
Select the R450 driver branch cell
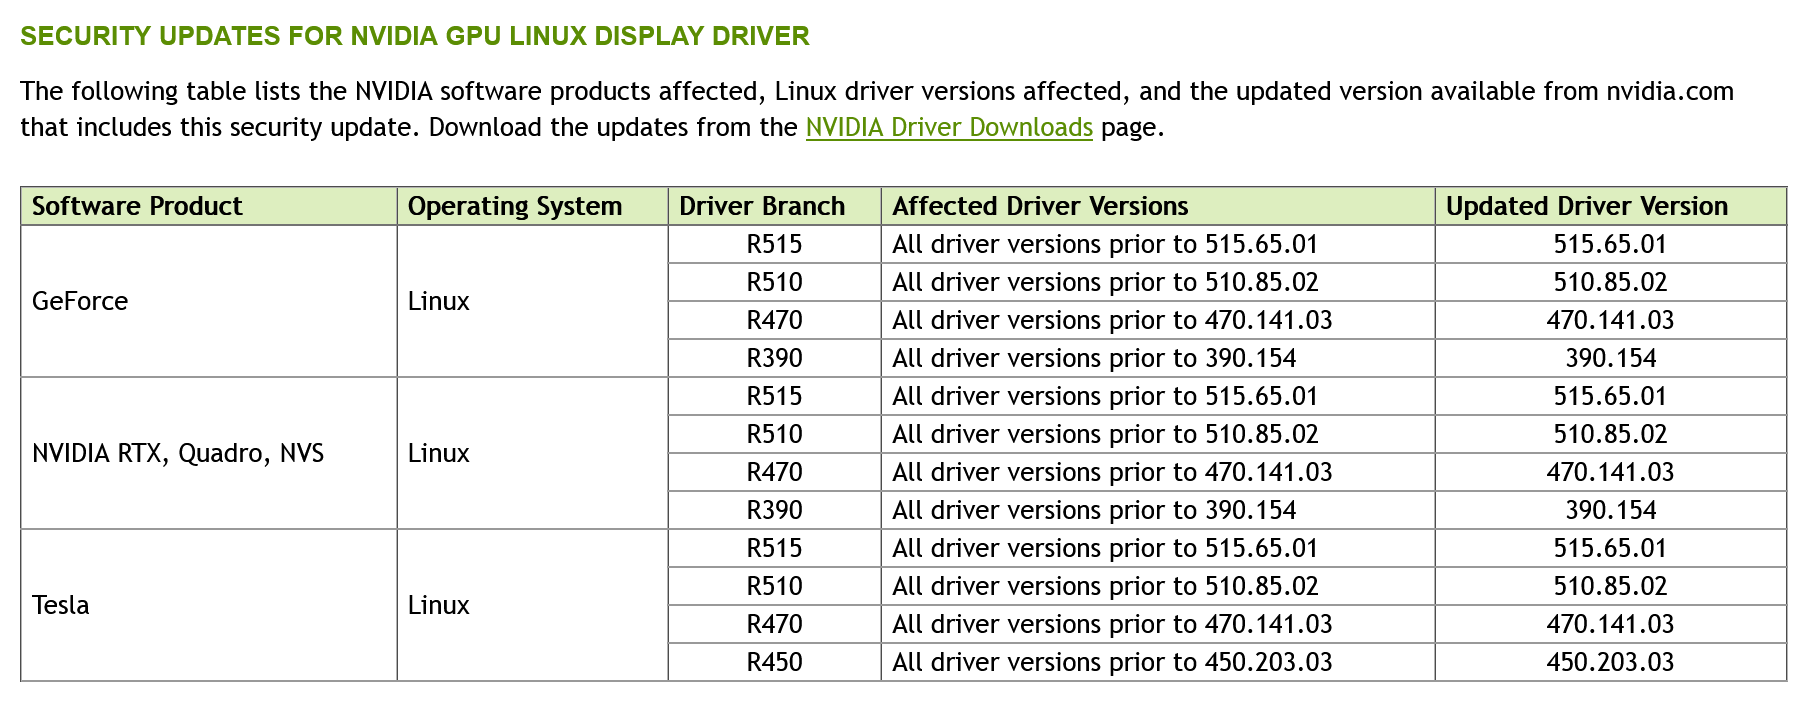(774, 662)
